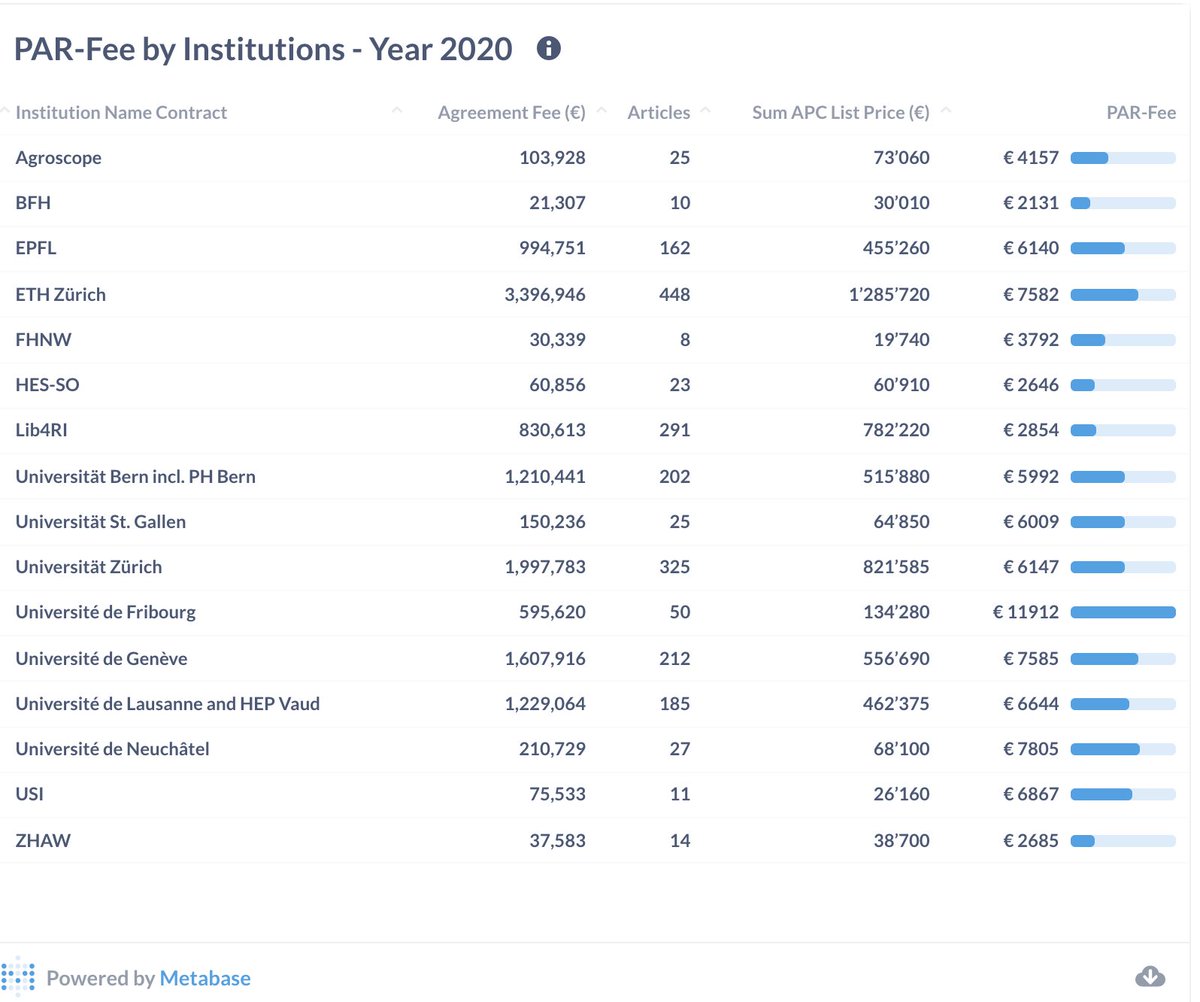Click the Agroscope PAR-Fee progress bar
Screen dimensions: 1200x1002
coord(1123,158)
